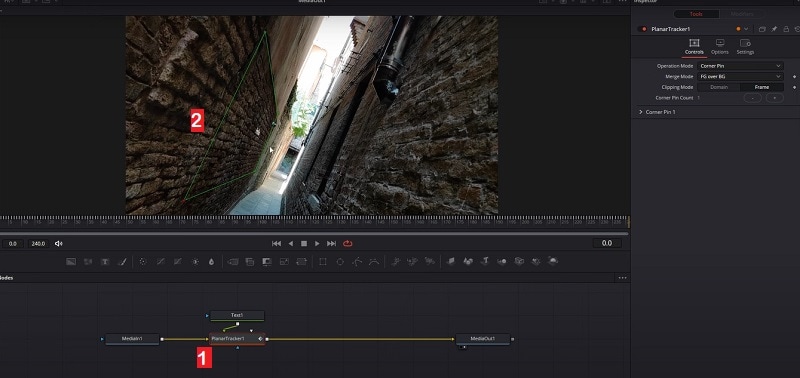
Task: Open the Operation Mode dropdown
Action: coord(740,66)
